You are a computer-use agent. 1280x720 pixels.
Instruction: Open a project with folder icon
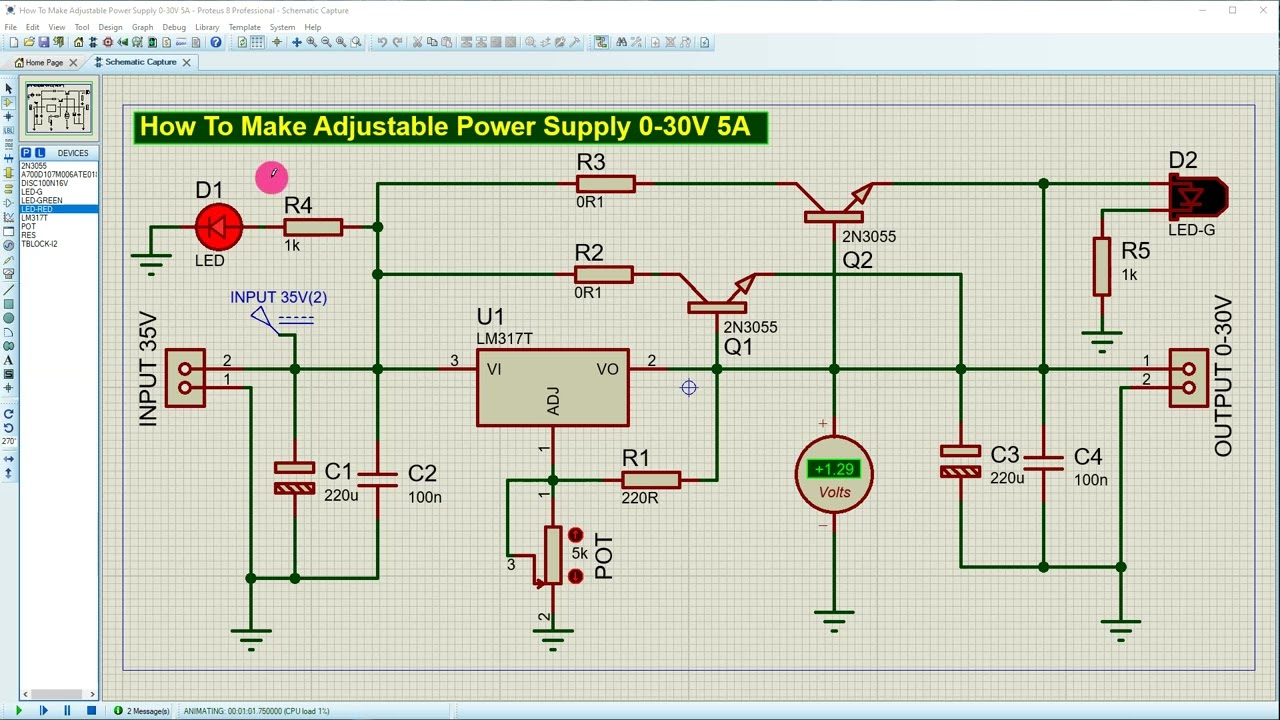[x=29, y=42]
